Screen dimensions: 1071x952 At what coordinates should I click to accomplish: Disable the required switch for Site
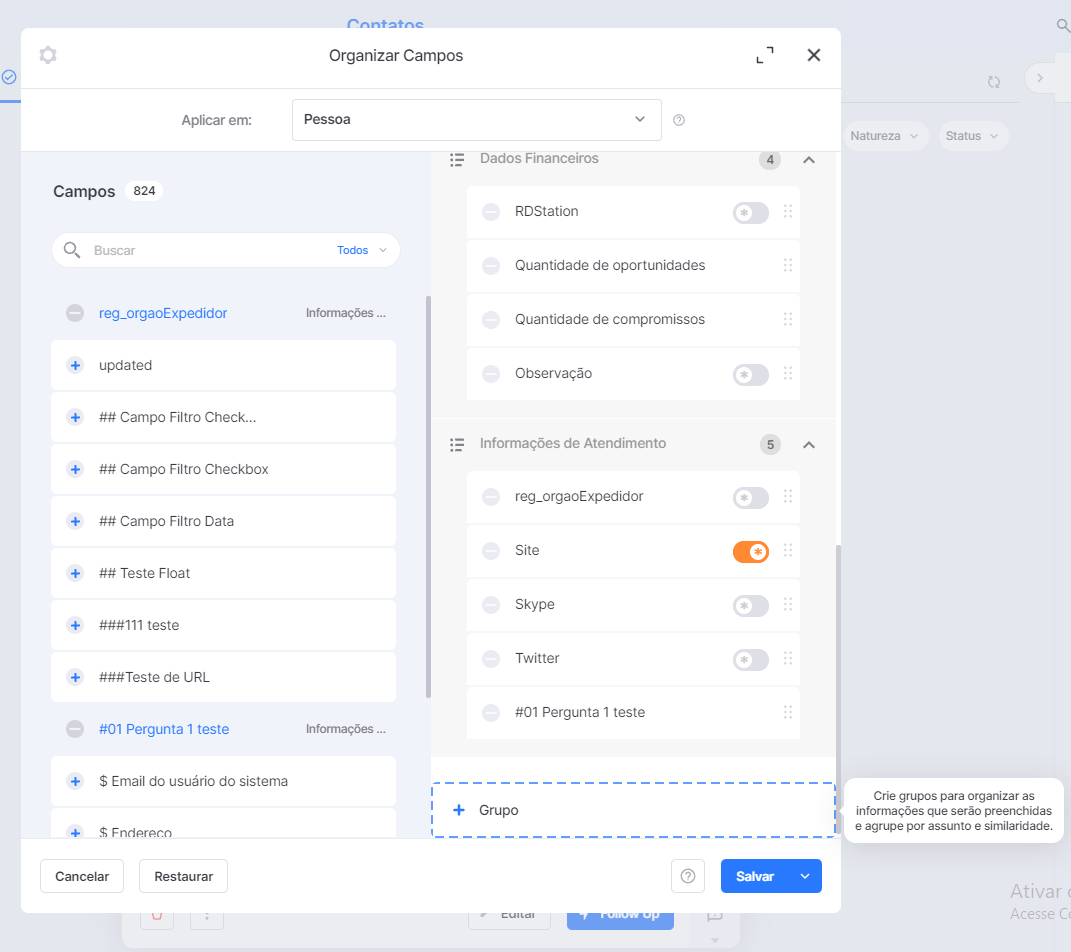click(751, 551)
